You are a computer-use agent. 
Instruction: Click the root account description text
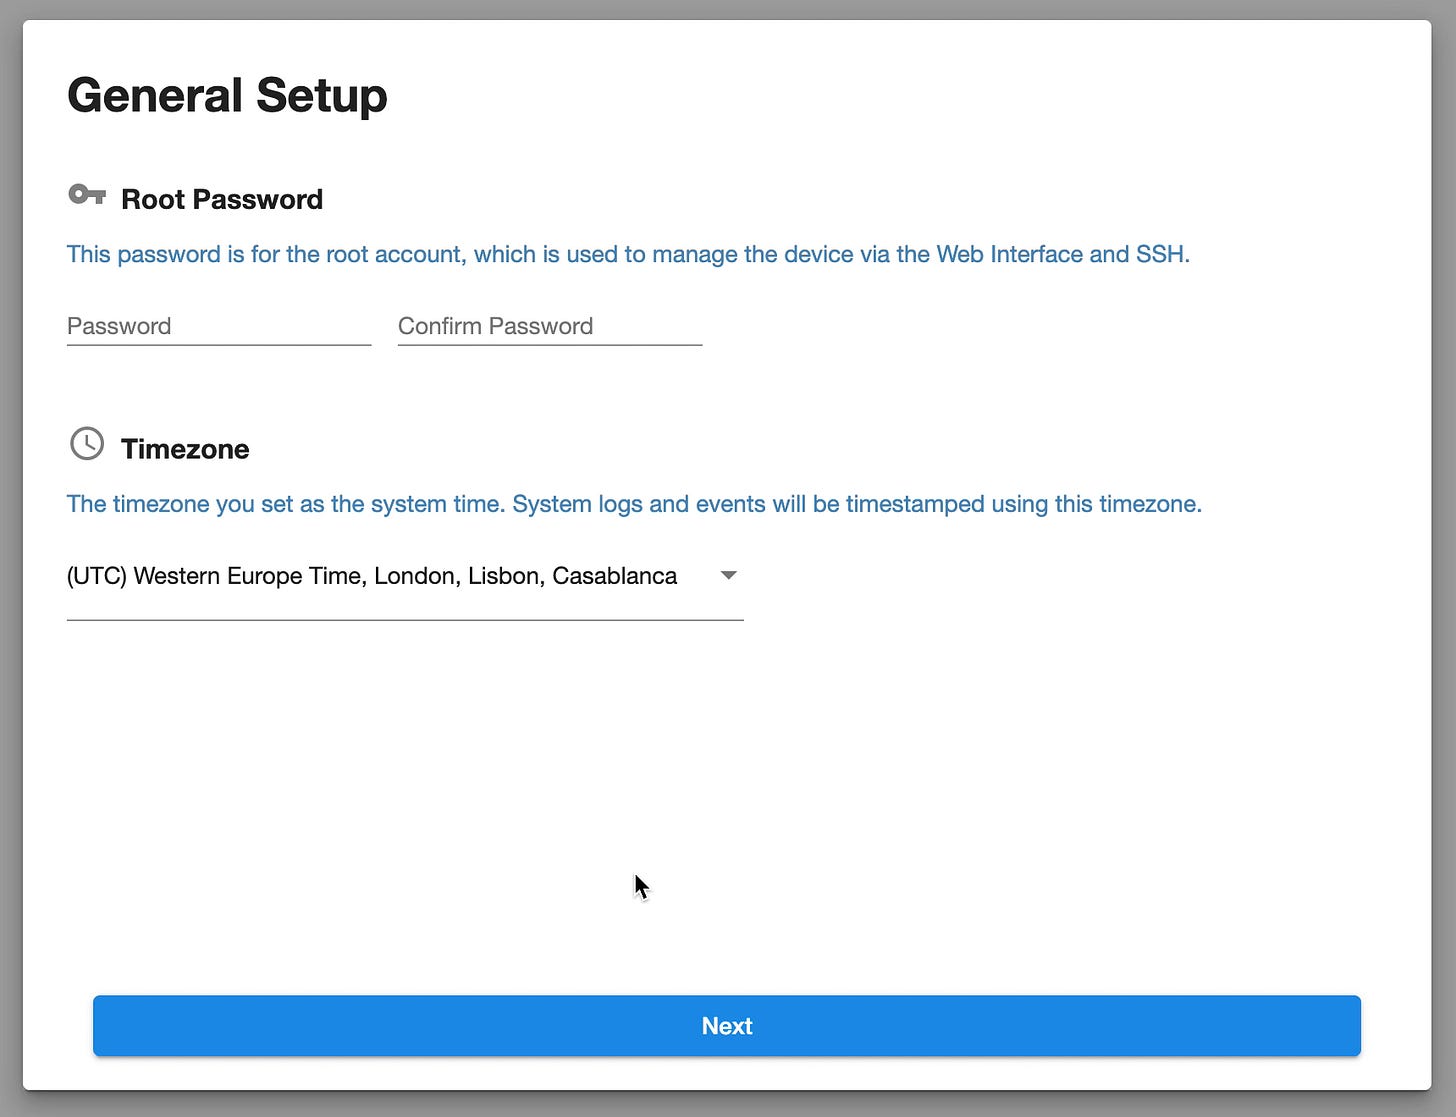(x=628, y=254)
